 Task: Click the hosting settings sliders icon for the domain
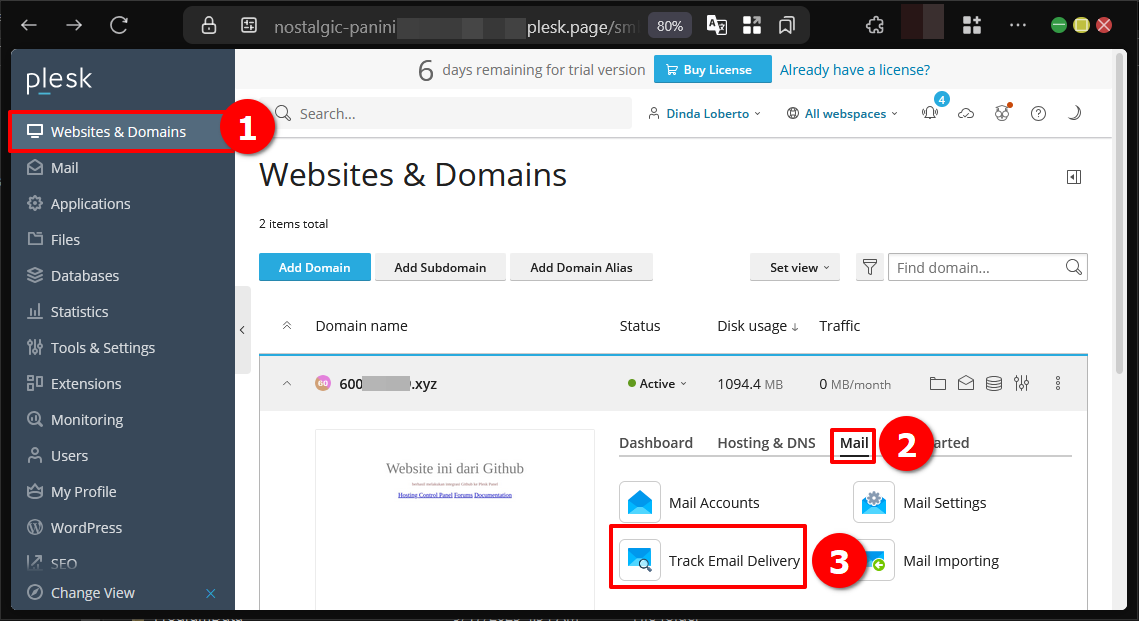point(1021,383)
